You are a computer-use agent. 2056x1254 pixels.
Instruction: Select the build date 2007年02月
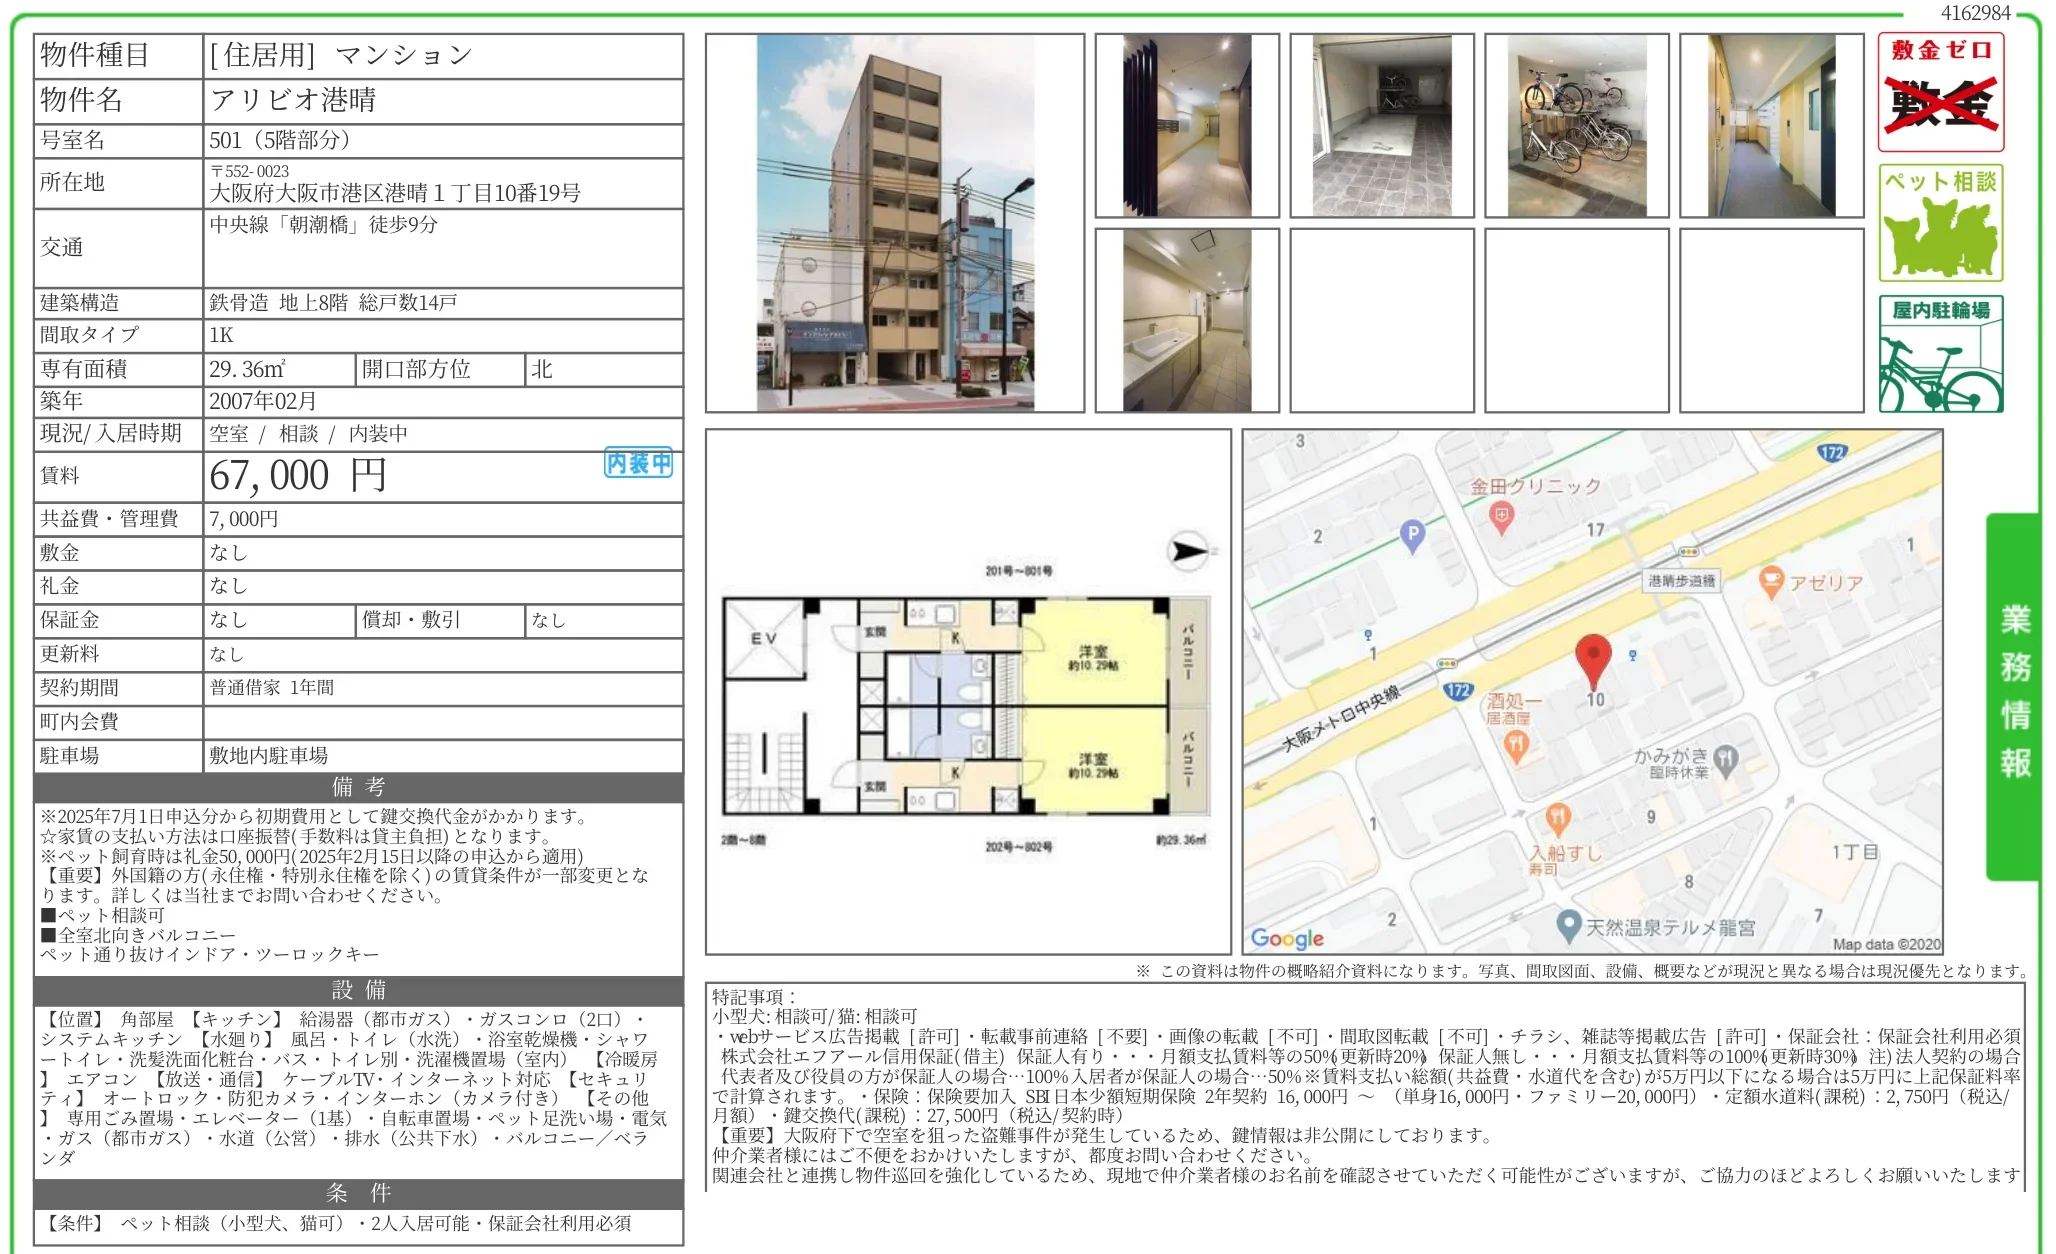coord(263,401)
